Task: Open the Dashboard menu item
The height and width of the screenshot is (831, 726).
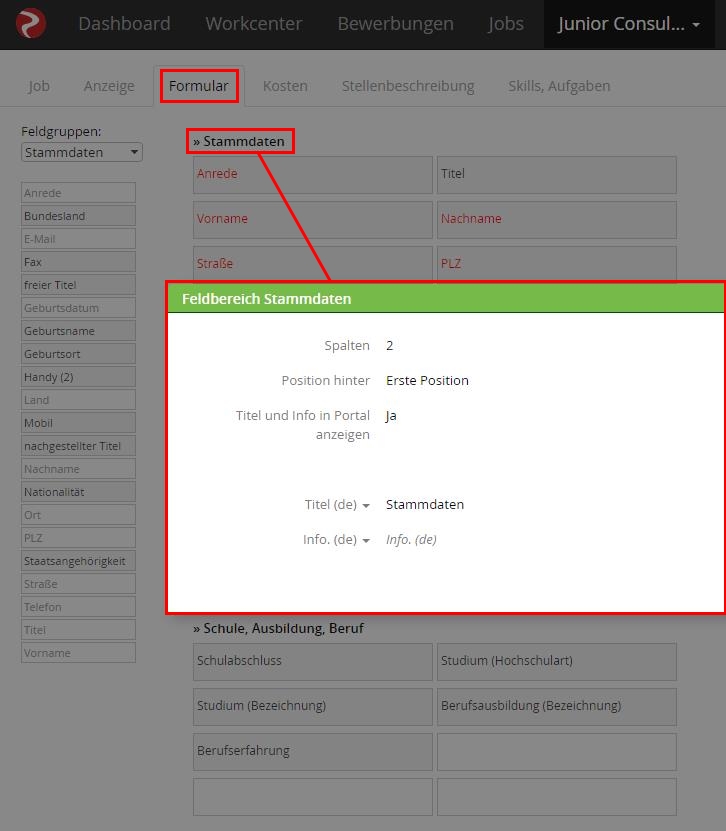Action: click(125, 24)
